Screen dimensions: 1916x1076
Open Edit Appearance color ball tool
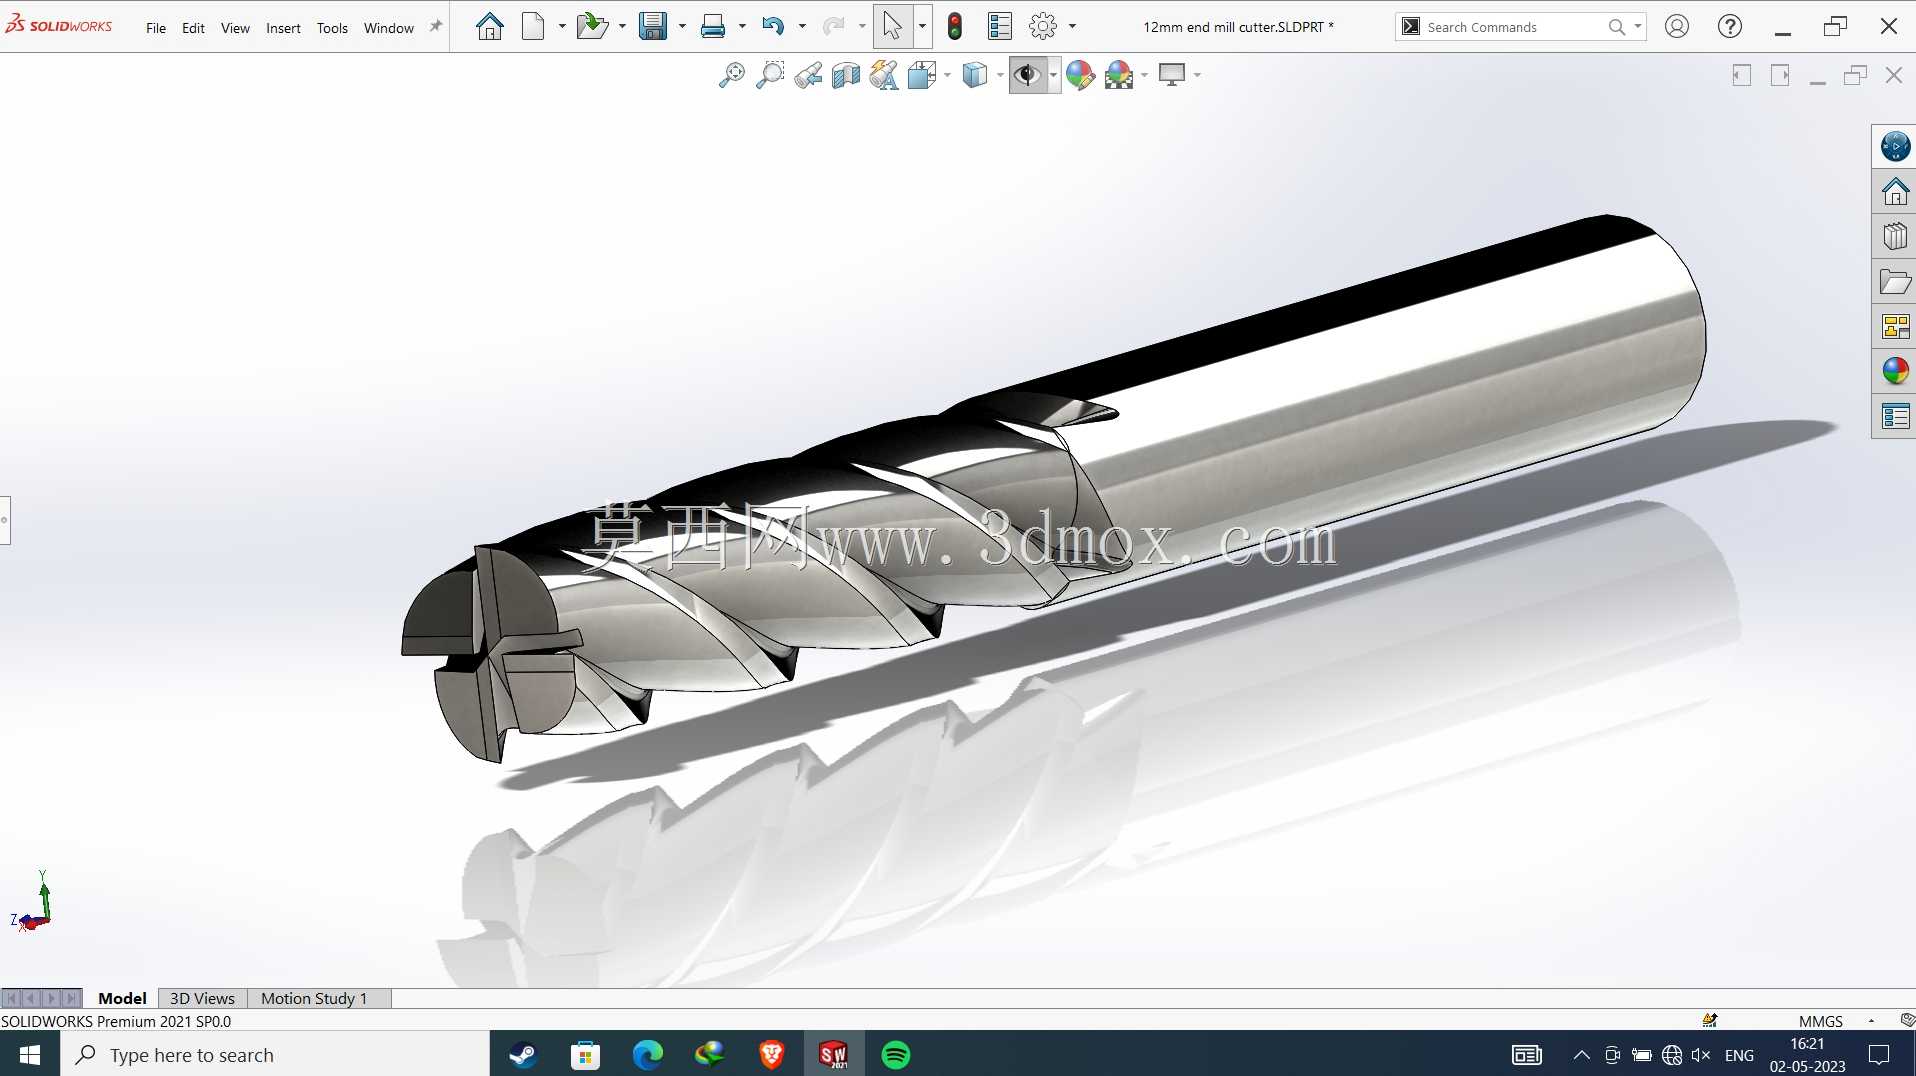(x=1080, y=75)
